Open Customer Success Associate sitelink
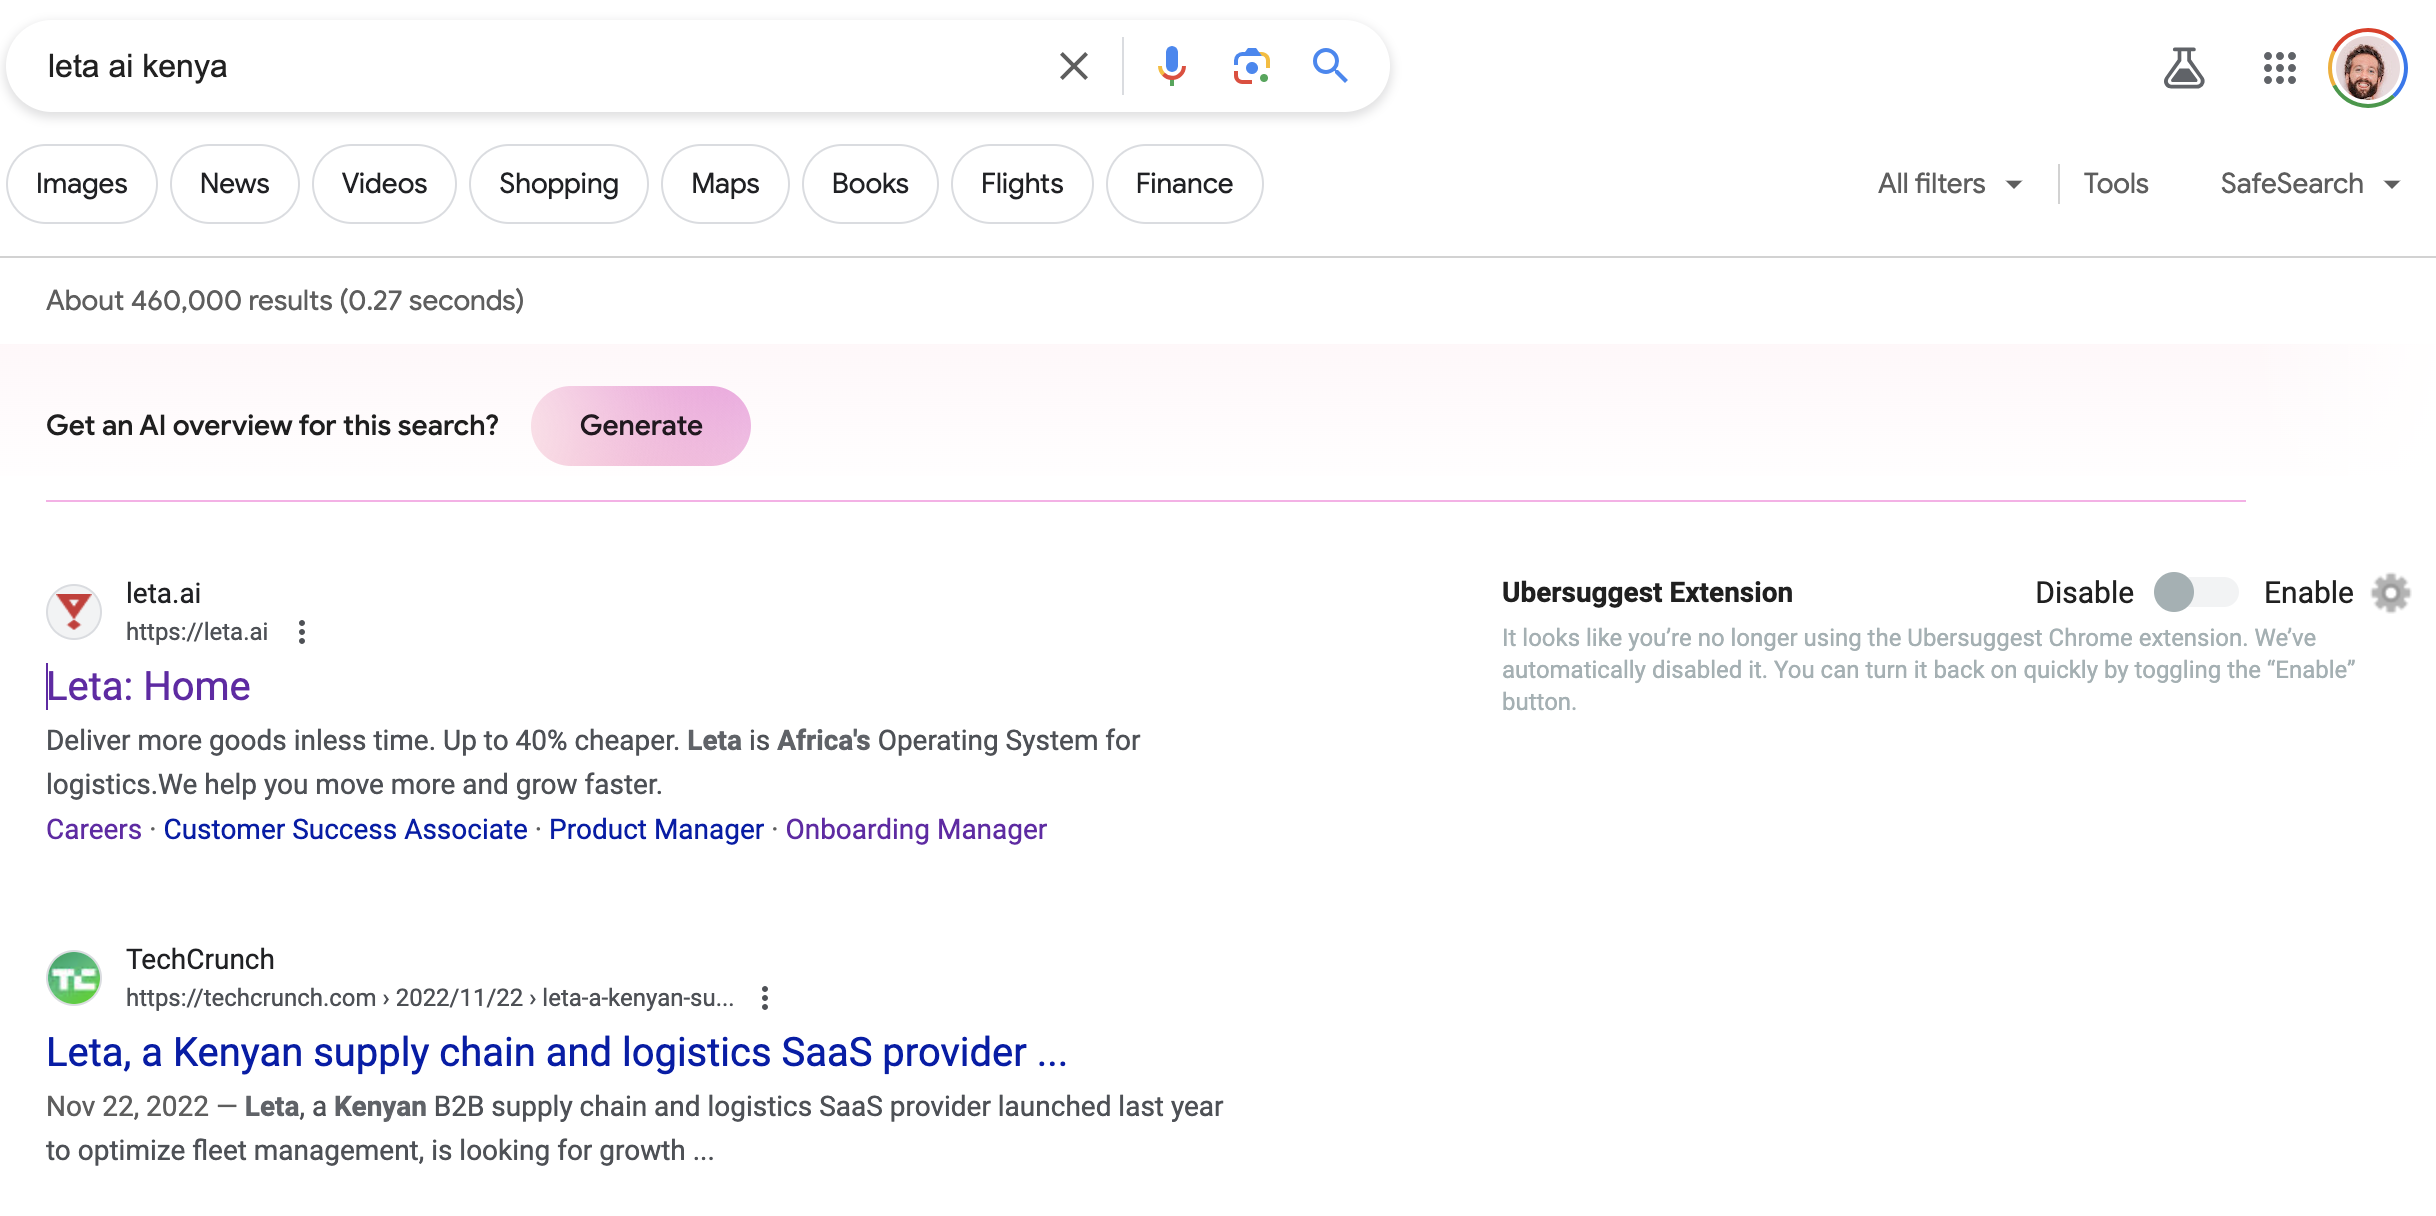Image resolution: width=2436 pixels, height=1216 pixels. point(345,829)
